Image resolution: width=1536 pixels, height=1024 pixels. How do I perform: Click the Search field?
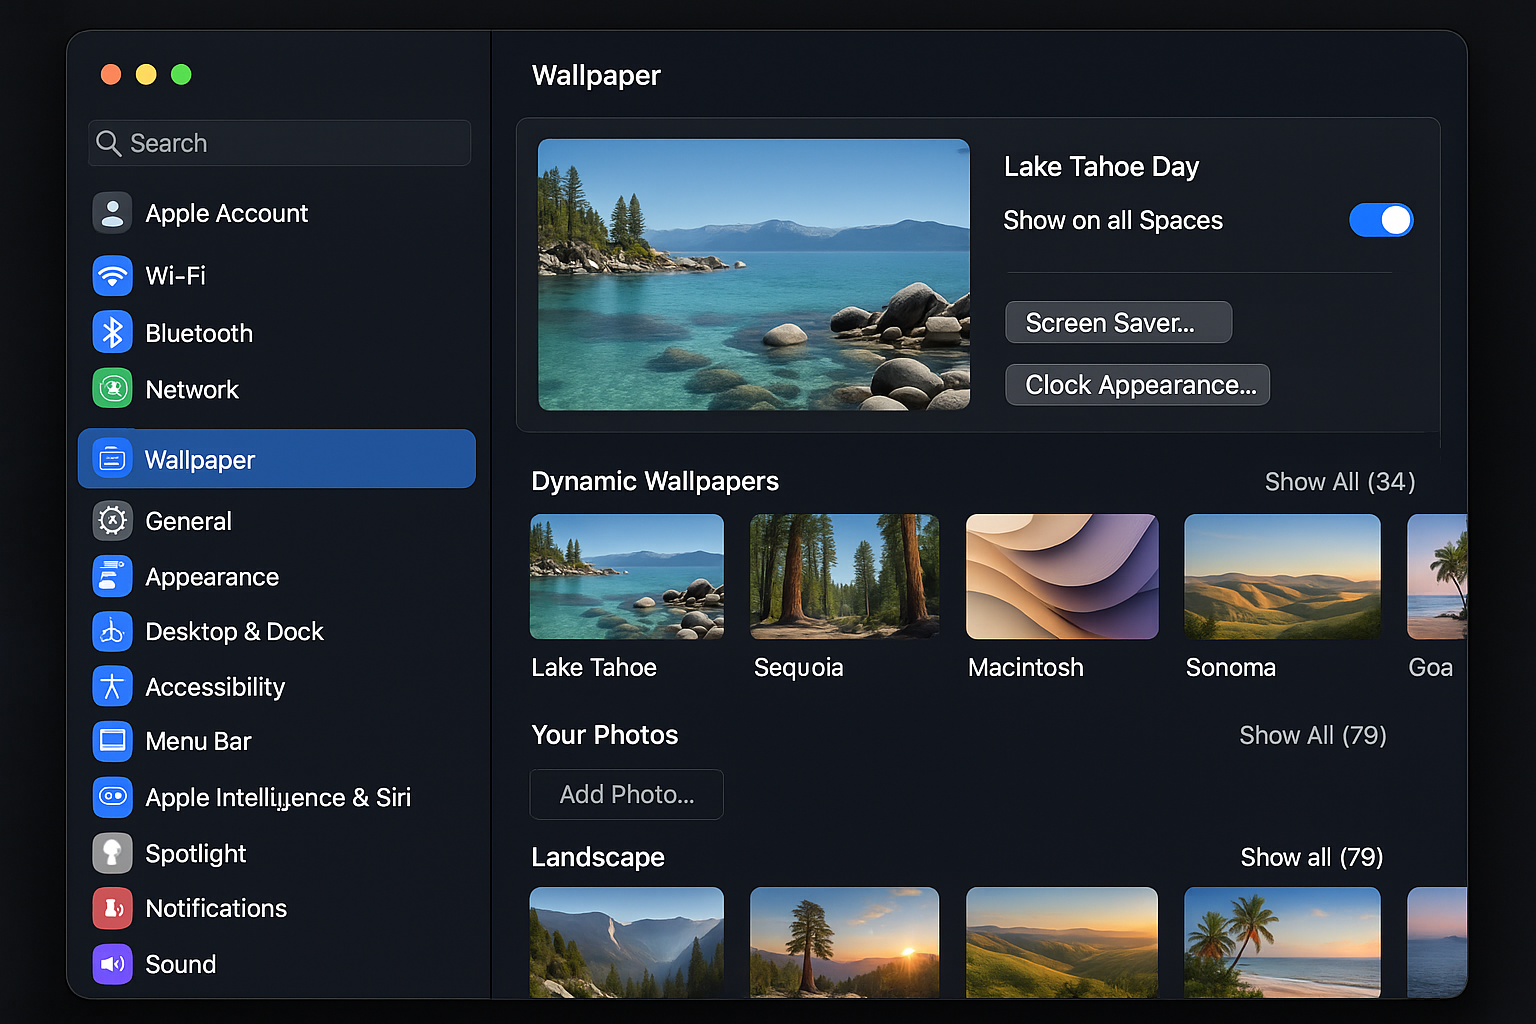(x=278, y=143)
